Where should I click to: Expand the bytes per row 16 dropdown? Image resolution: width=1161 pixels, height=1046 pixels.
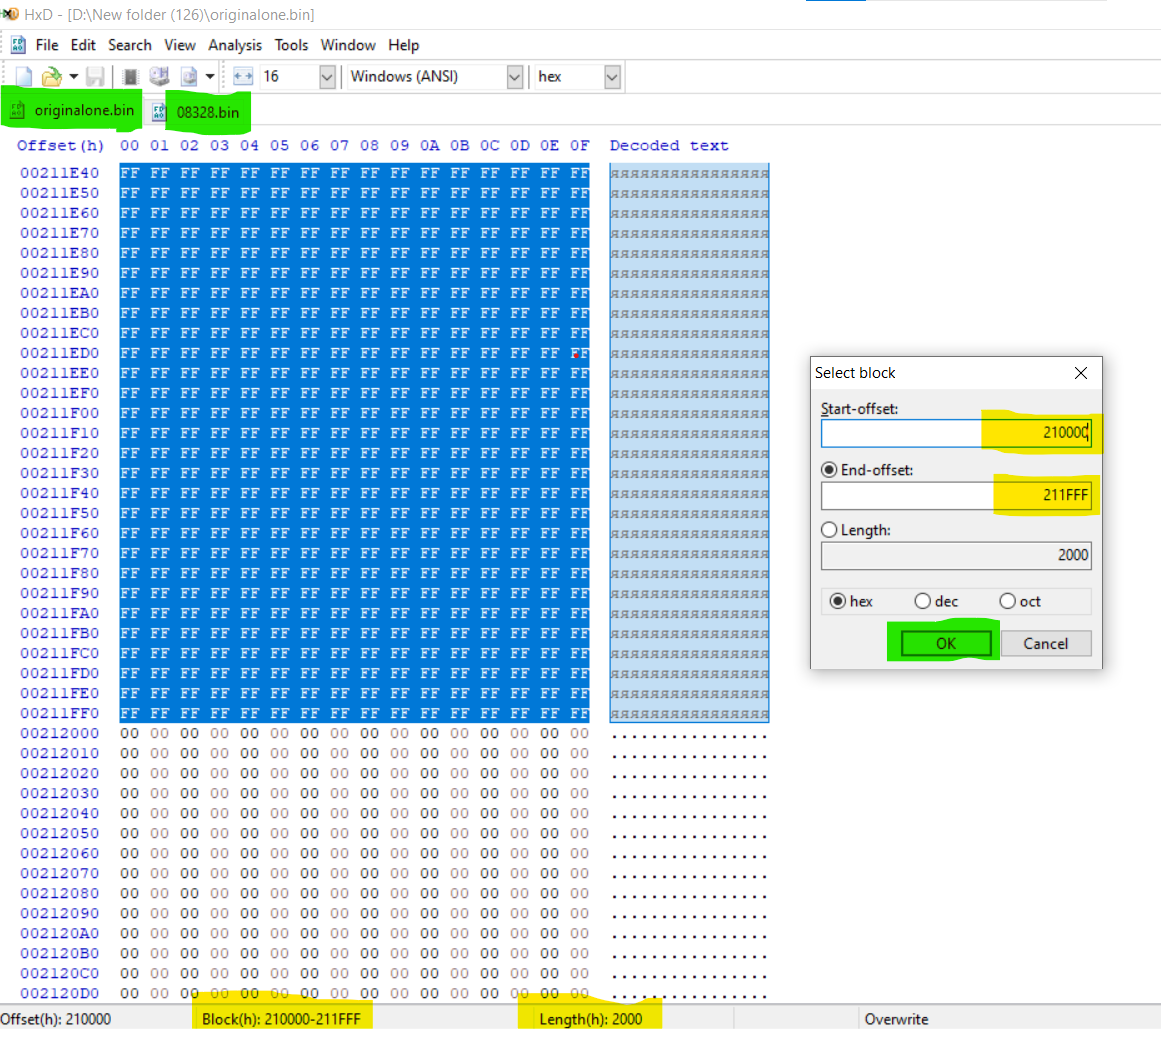tap(327, 77)
